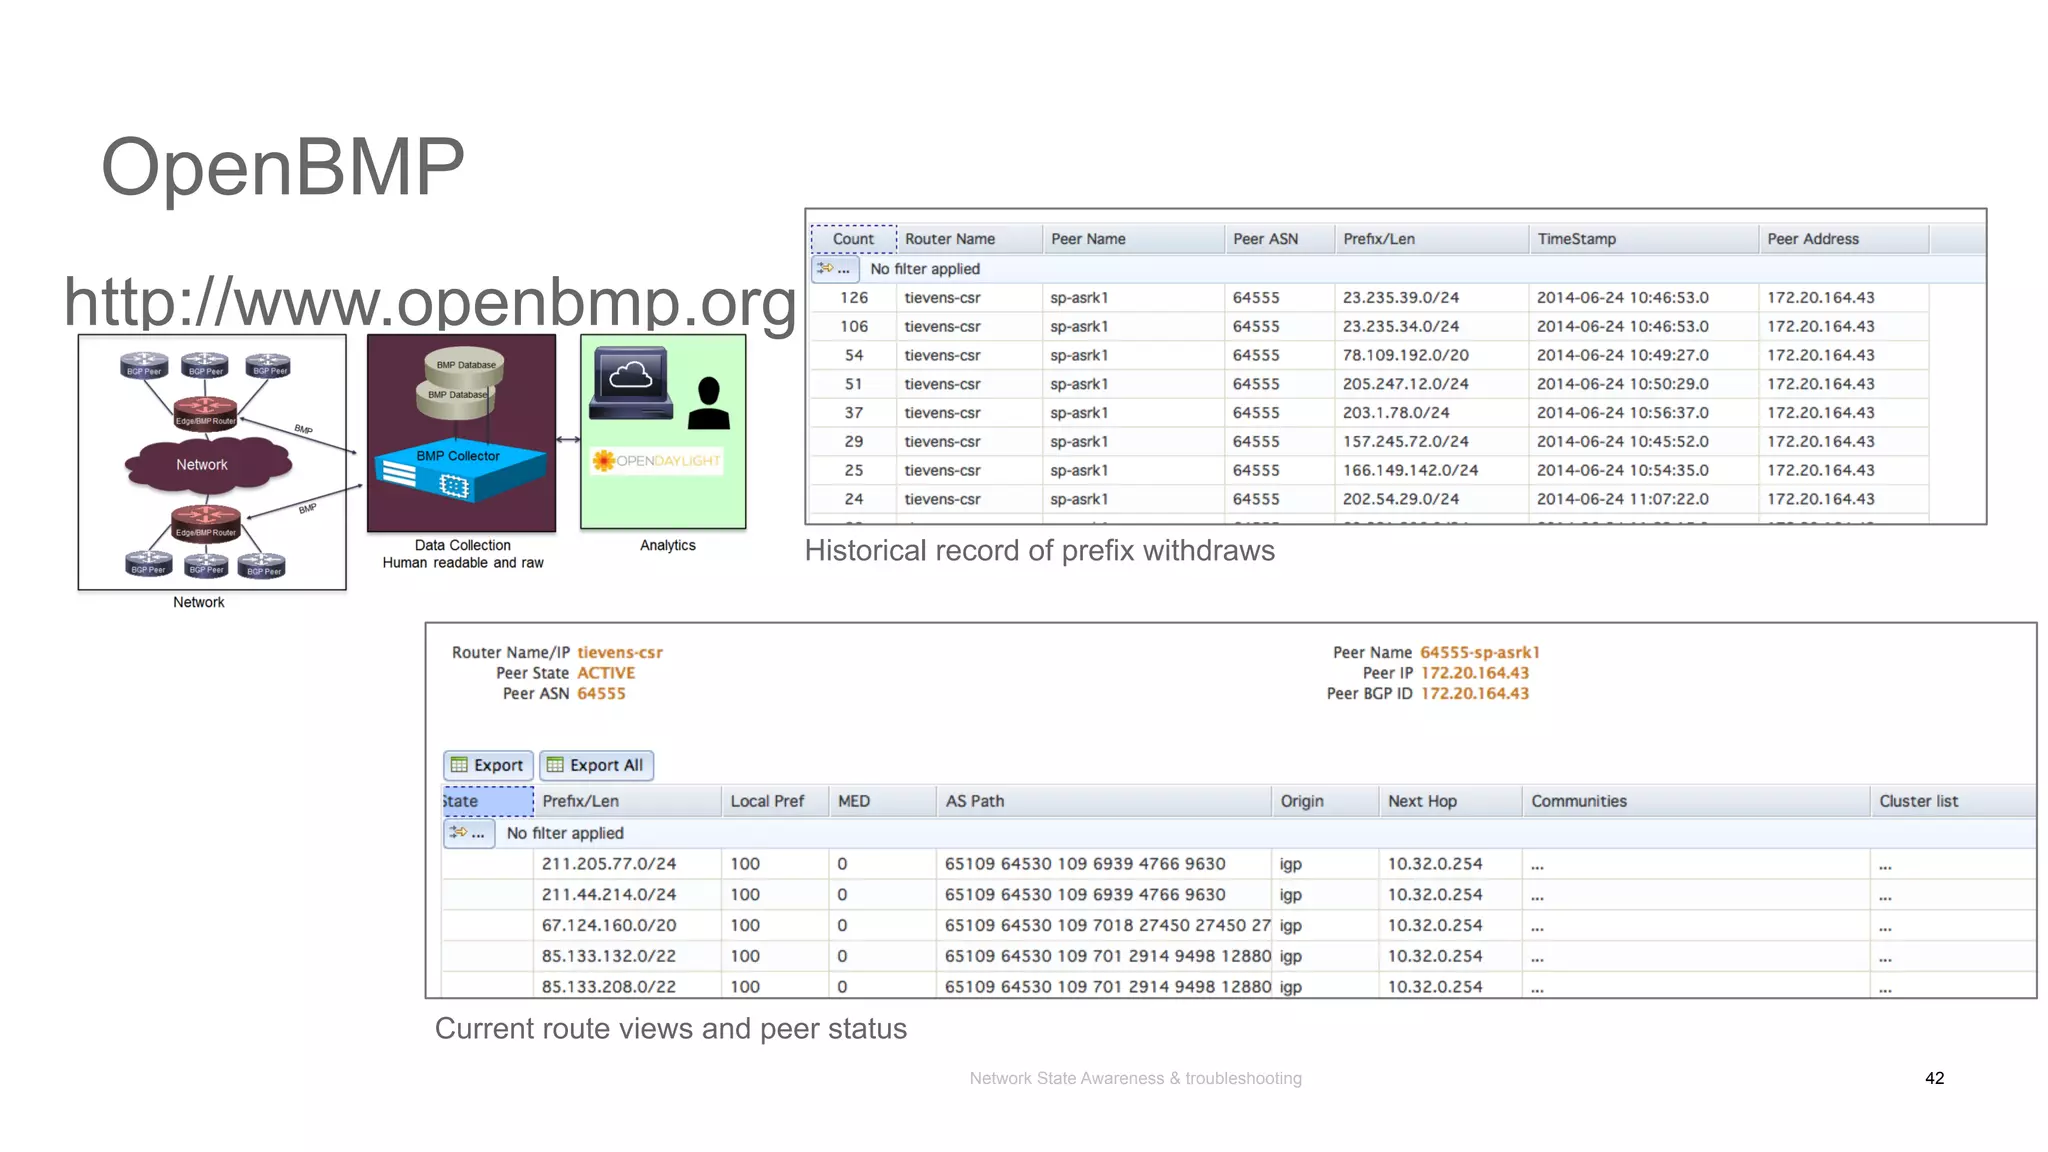The image size is (2048, 1152).
Task: Select row with prefix 202.54.29.0/24
Action: pyautogui.click(x=1369, y=499)
